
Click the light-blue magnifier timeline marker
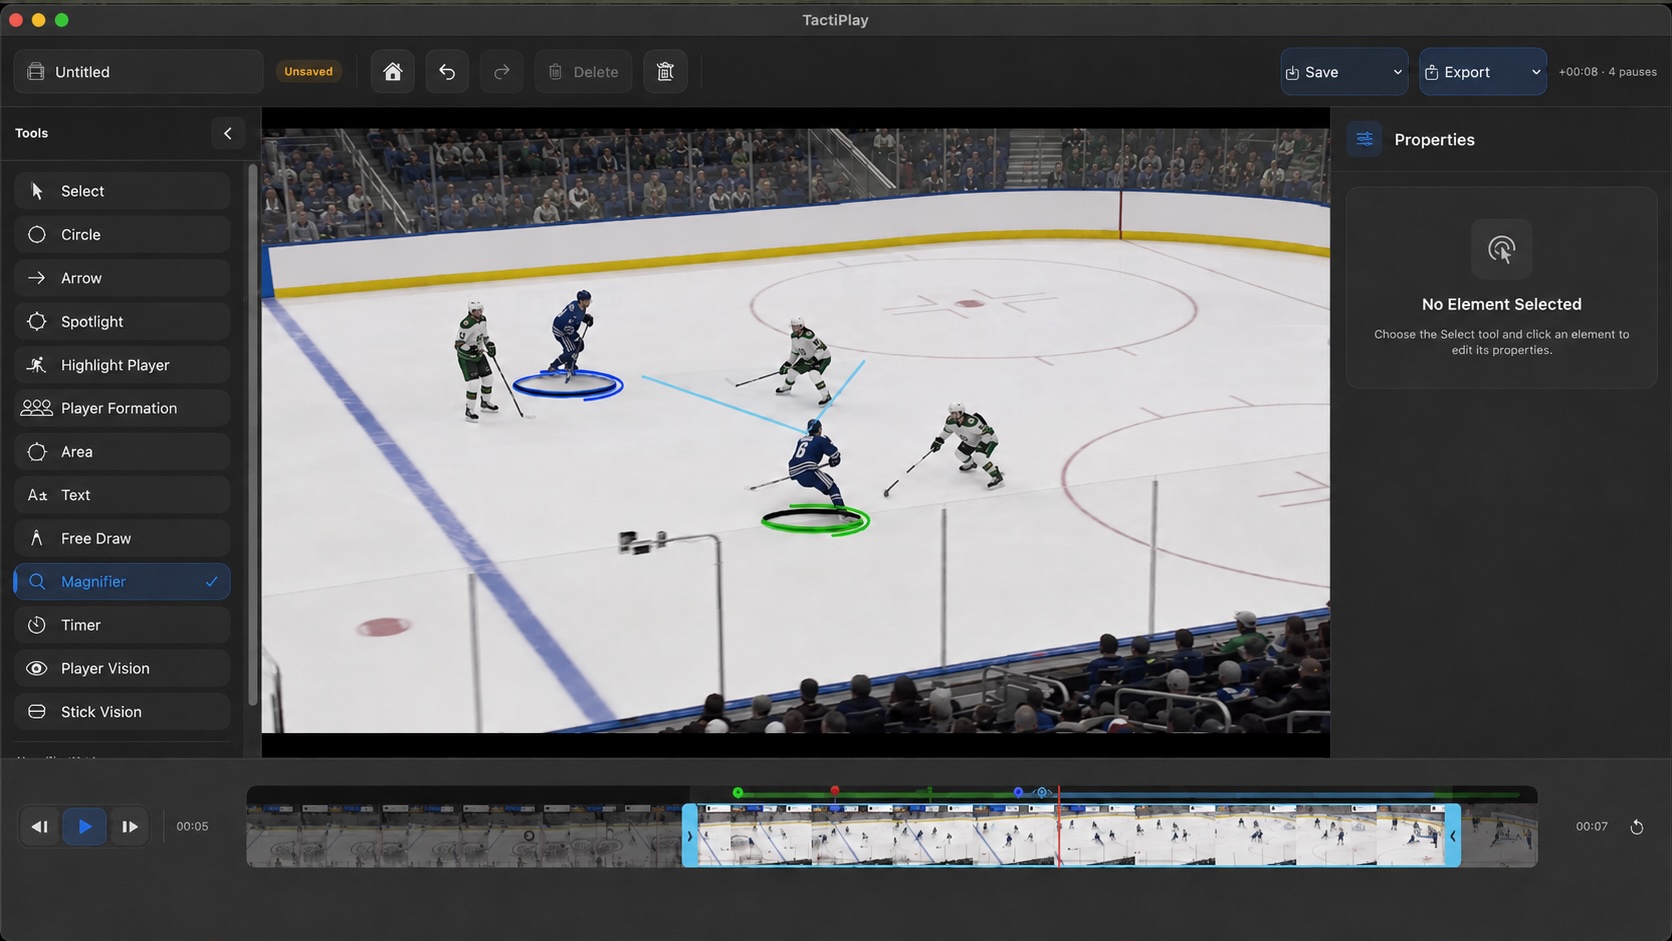pos(1042,792)
